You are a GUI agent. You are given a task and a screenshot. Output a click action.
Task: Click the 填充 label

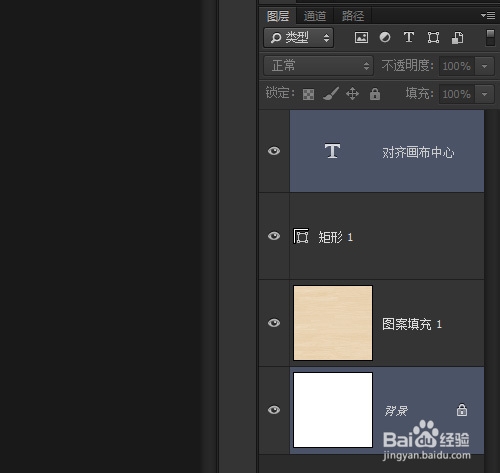[419, 94]
